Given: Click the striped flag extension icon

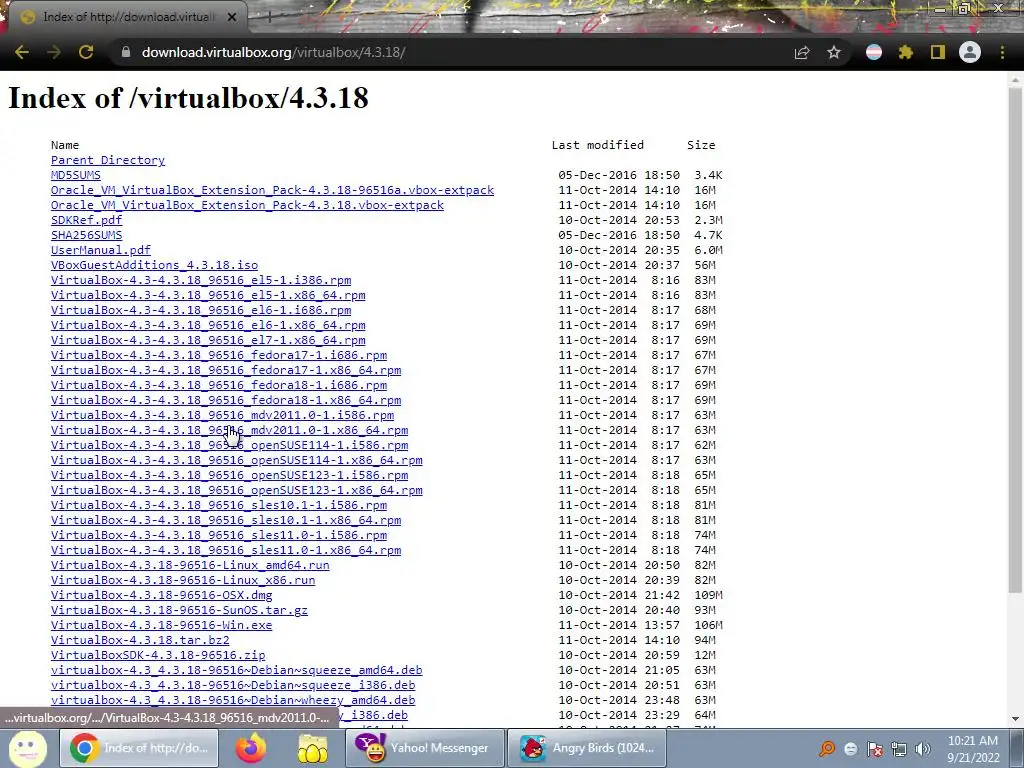Looking at the screenshot, I should click(874, 52).
